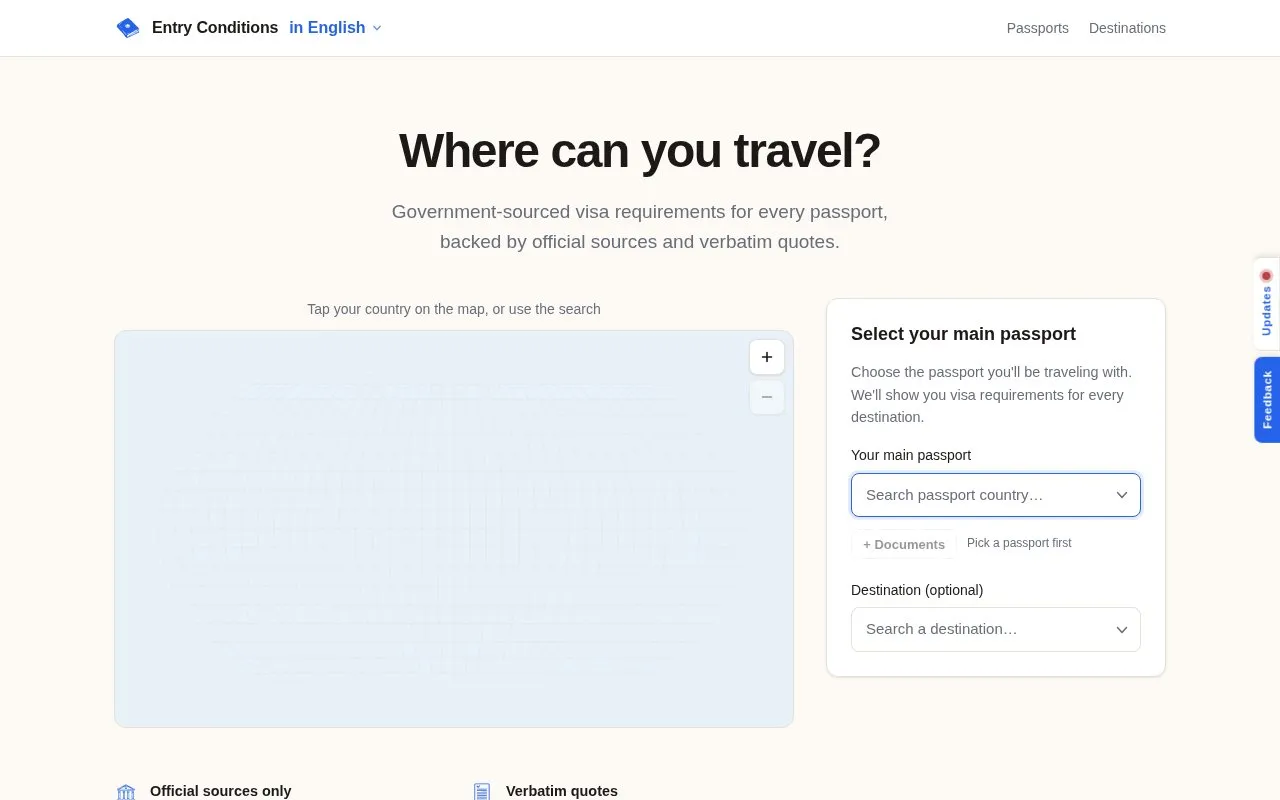Focus the Search passport country field
This screenshot has width=1280, height=800.
(x=996, y=495)
